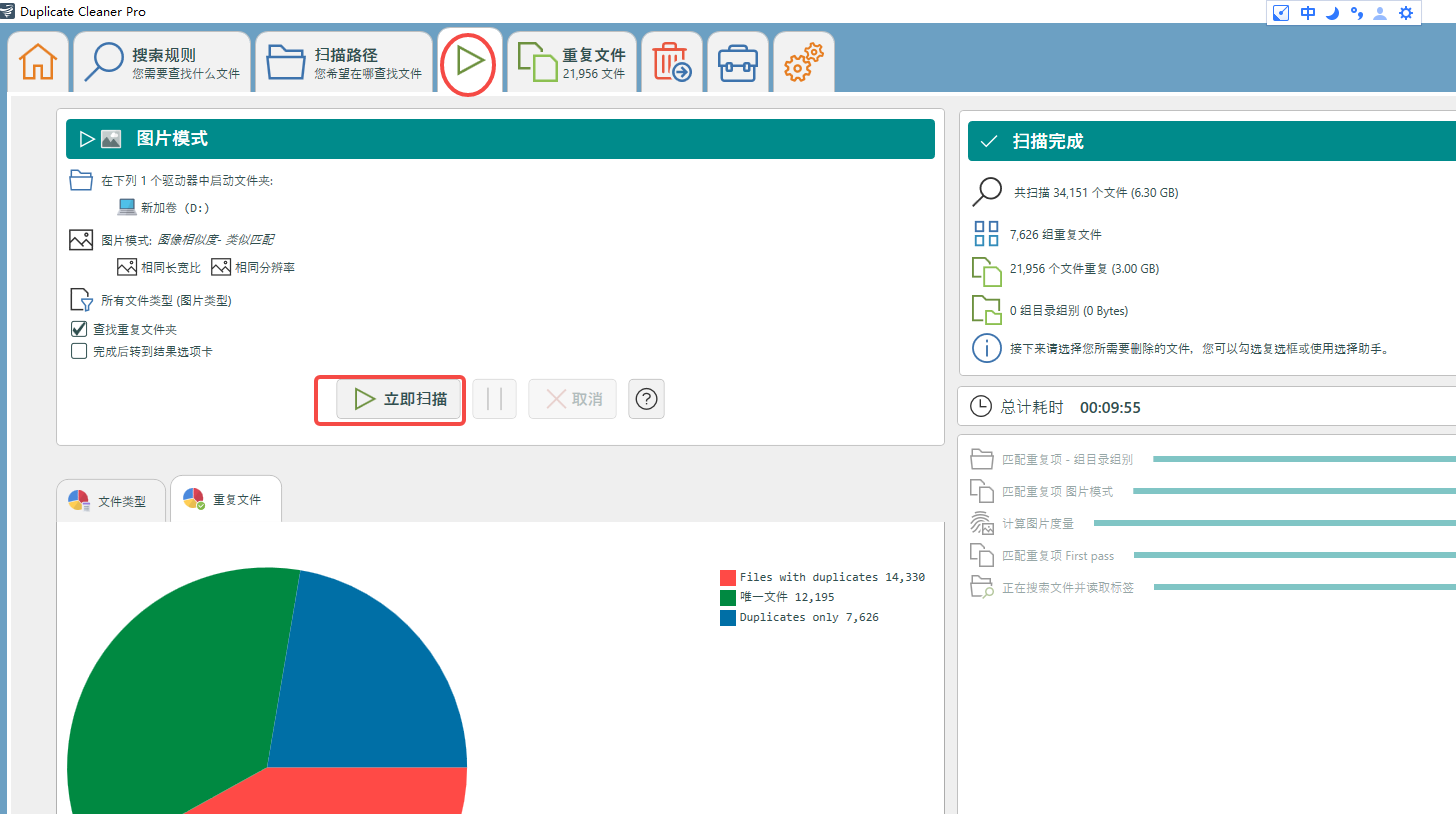Click the picture icon beside 图片模式: 图像相似度

pos(81,240)
